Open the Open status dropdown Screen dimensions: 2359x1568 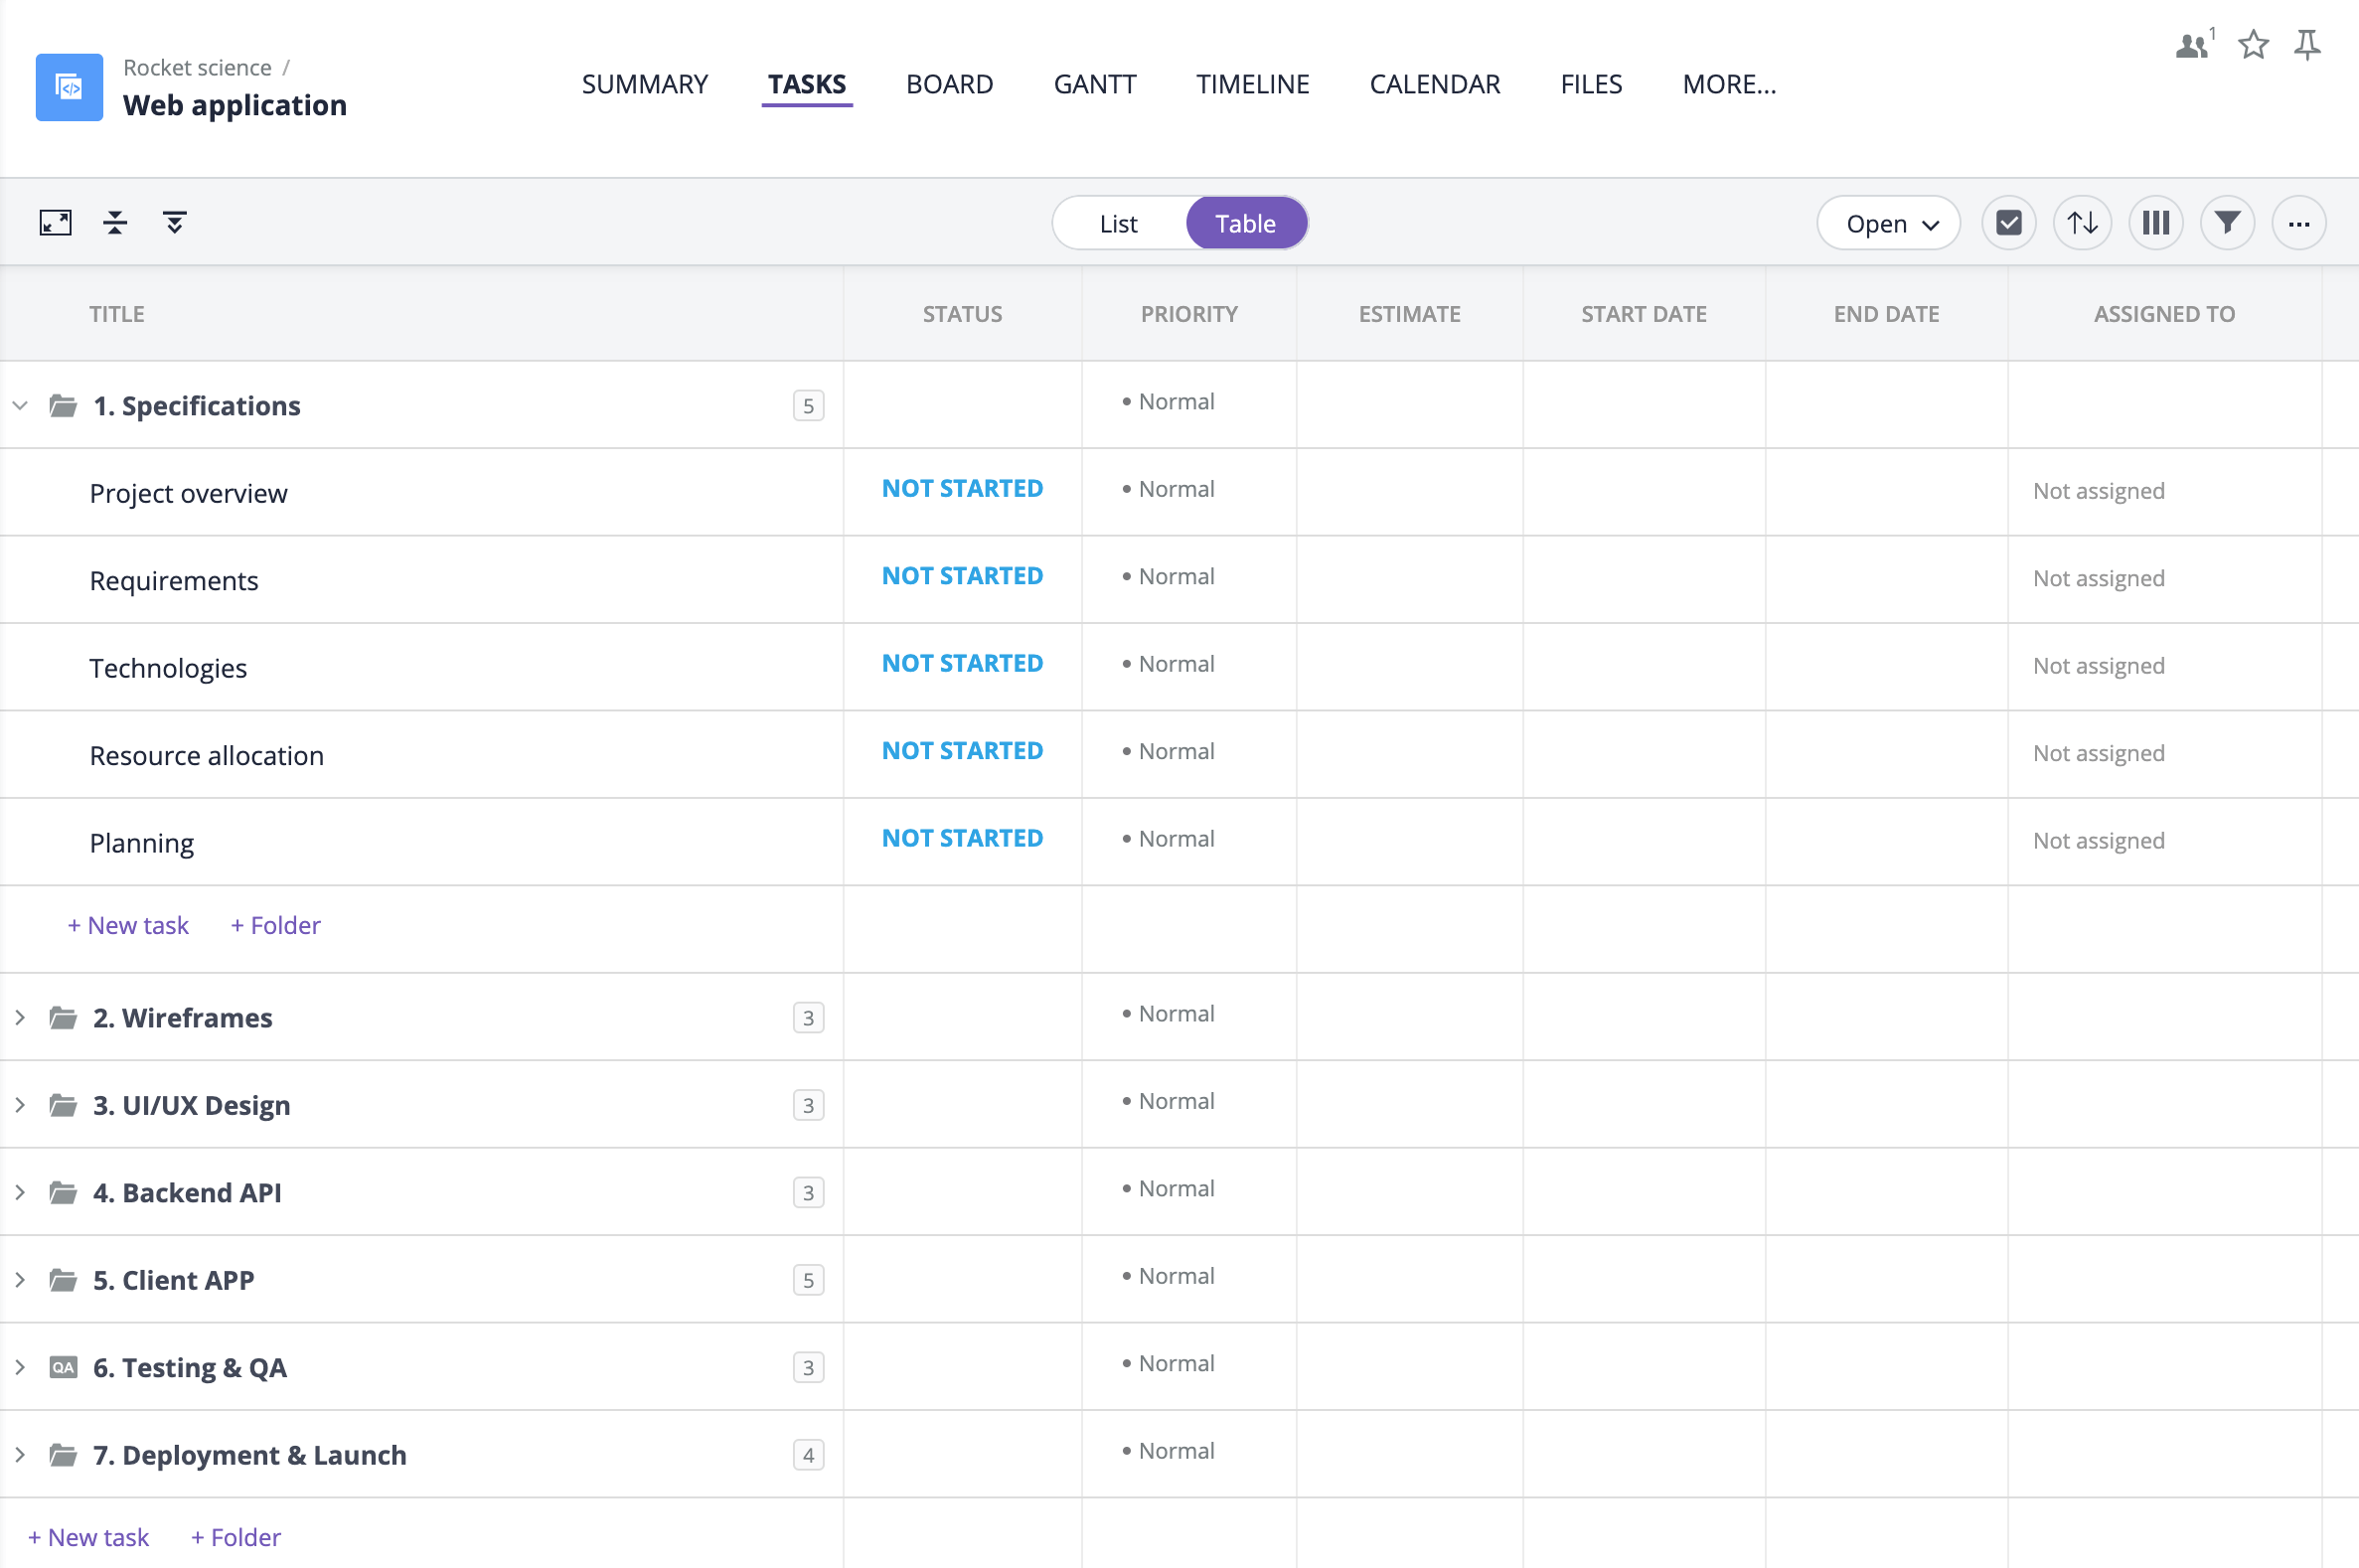point(1888,223)
